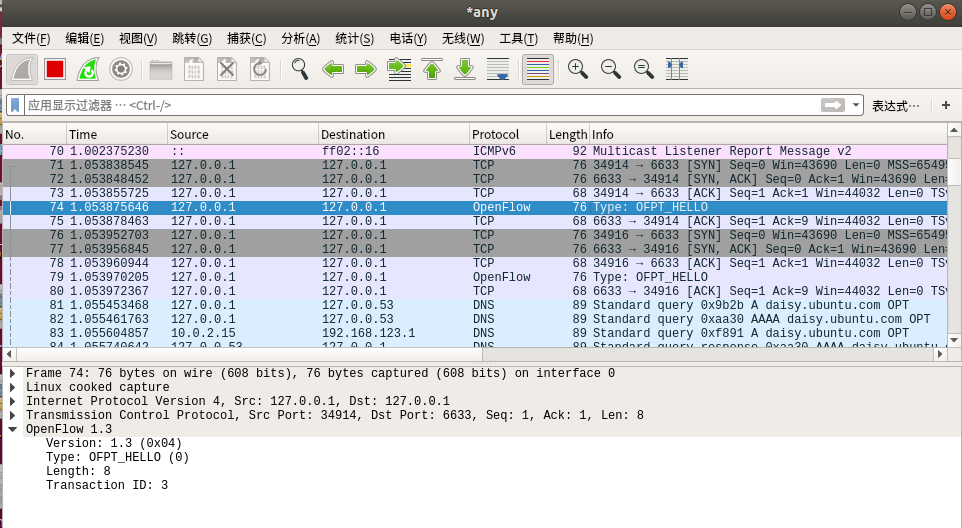Open the 无线(W) menu

(x=463, y=39)
